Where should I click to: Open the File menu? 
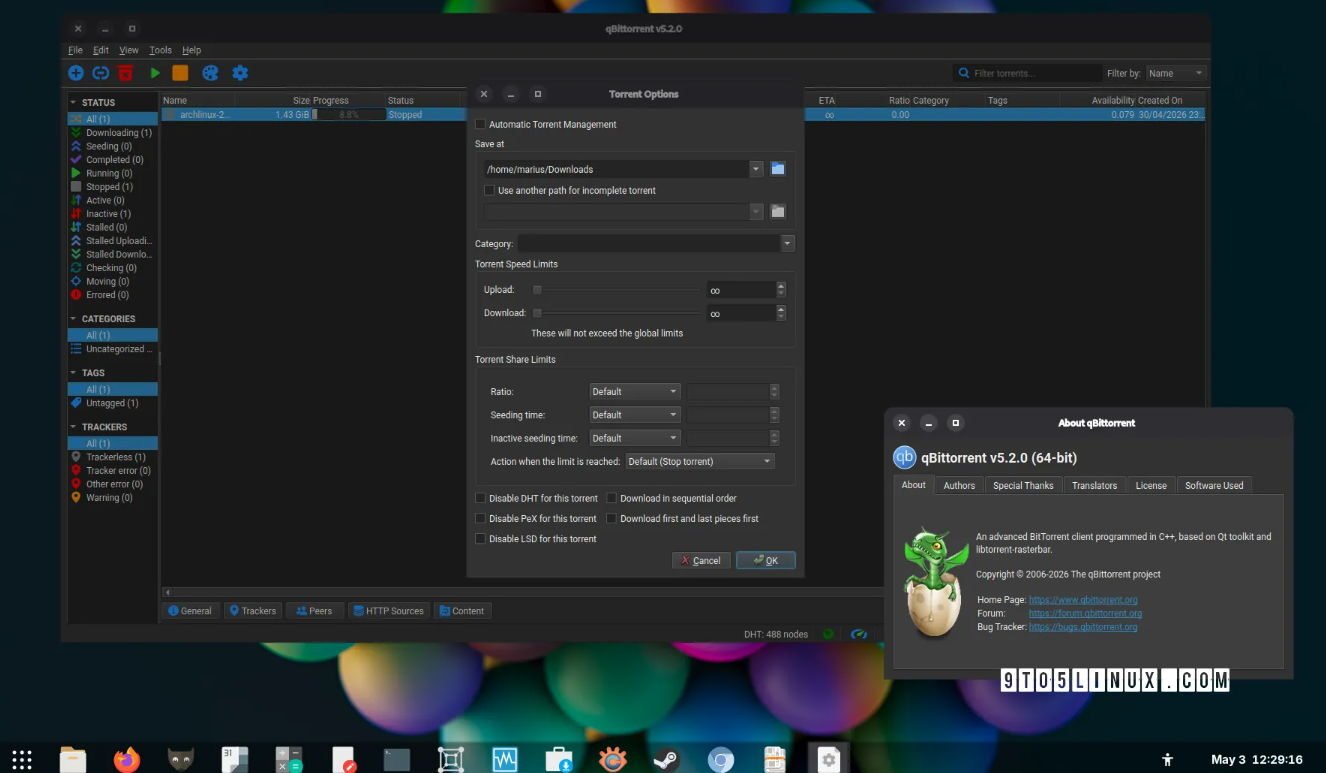point(75,50)
